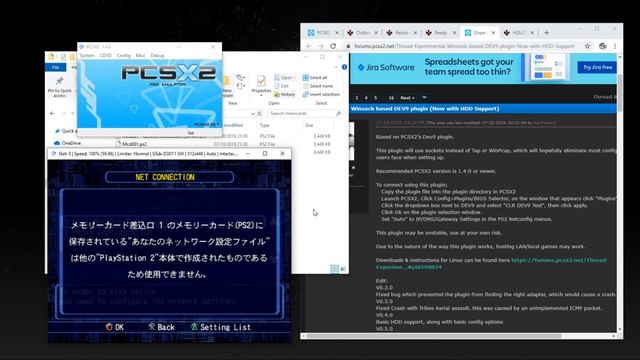Click the File tab in File Explorer
Viewport: 640px width, 360px height.
click(56, 67)
